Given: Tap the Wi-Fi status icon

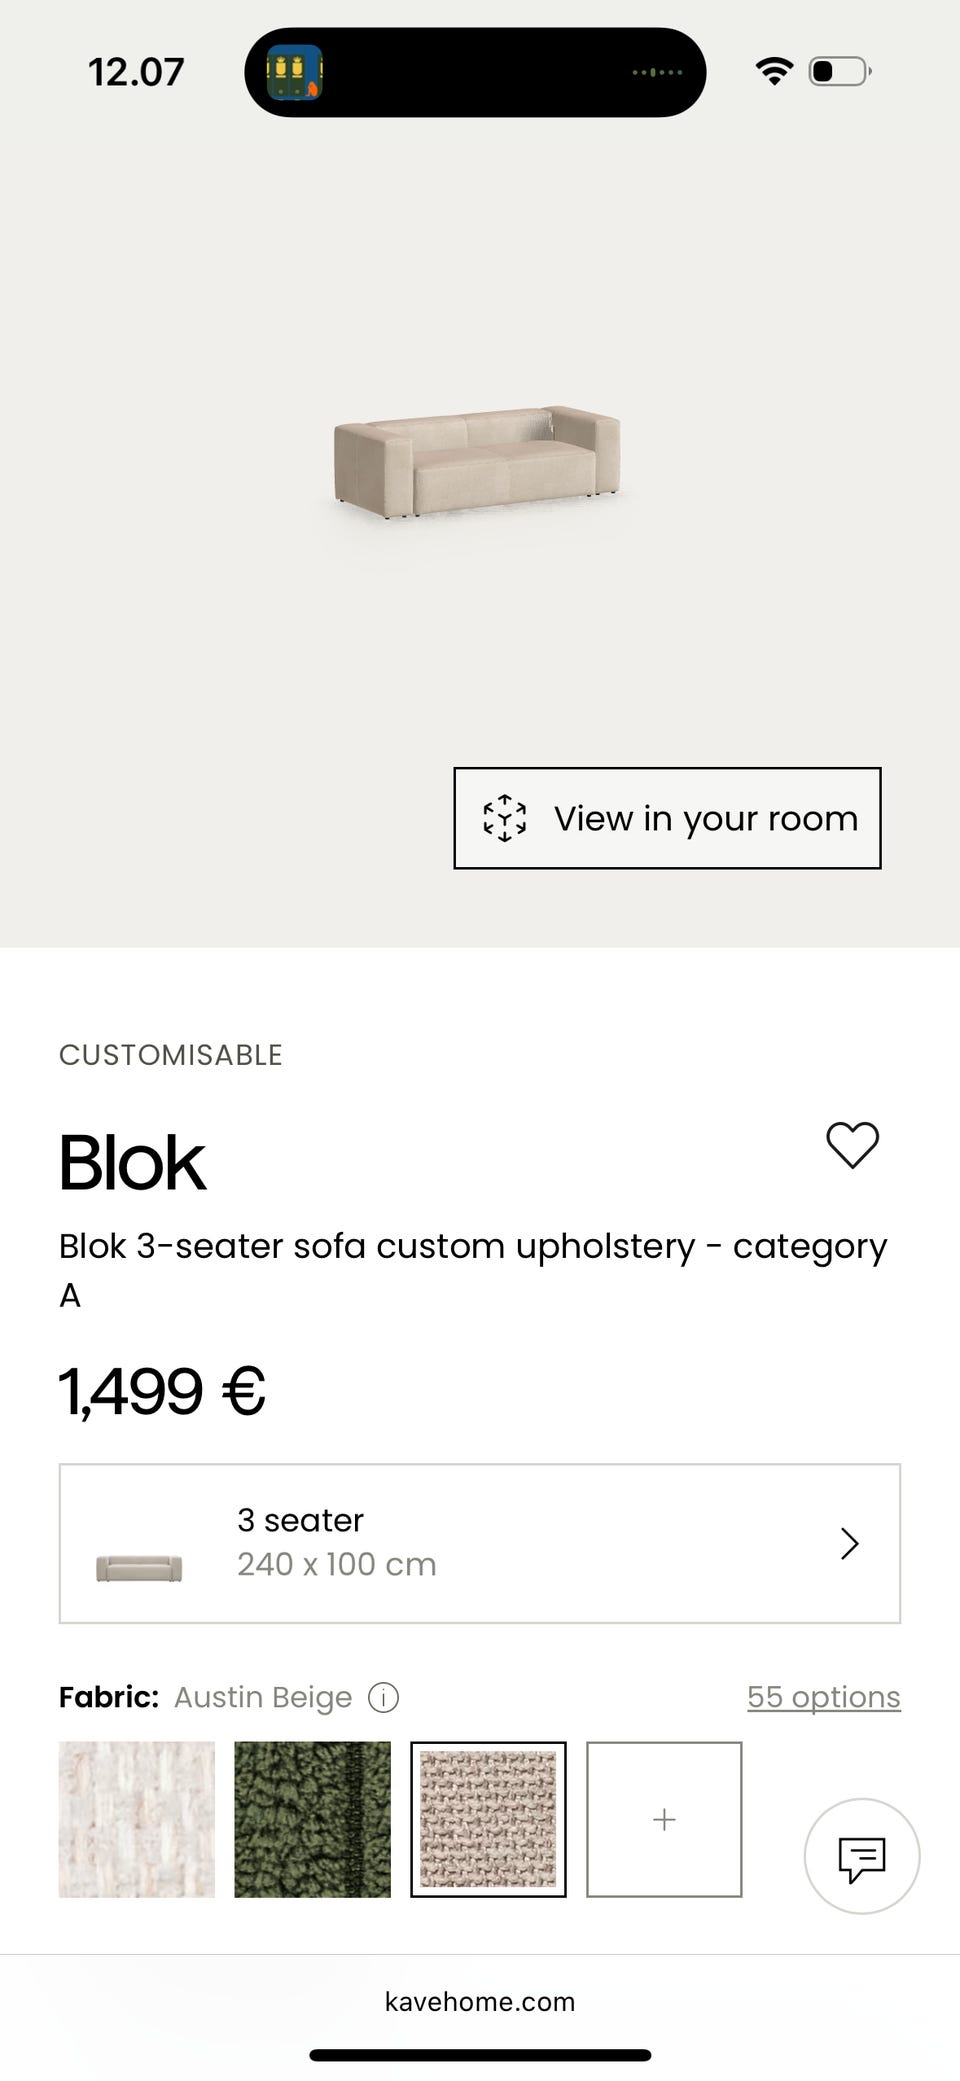Looking at the screenshot, I should [774, 72].
